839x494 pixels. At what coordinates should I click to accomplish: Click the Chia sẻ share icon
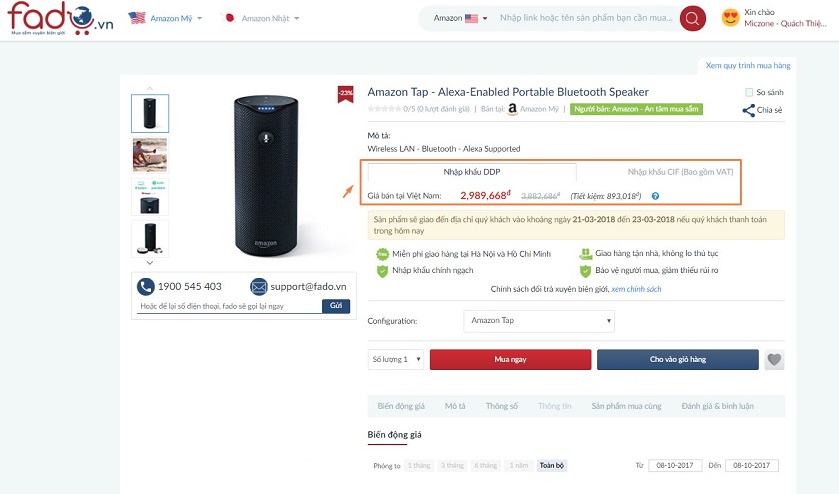tap(749, 110)
